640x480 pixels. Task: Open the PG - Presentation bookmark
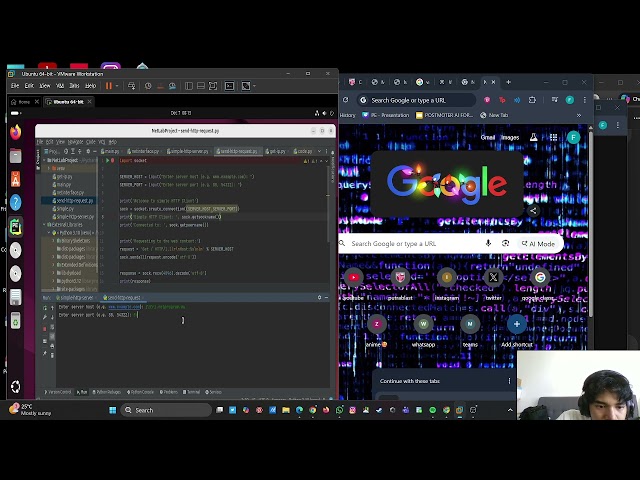(386, 115)
